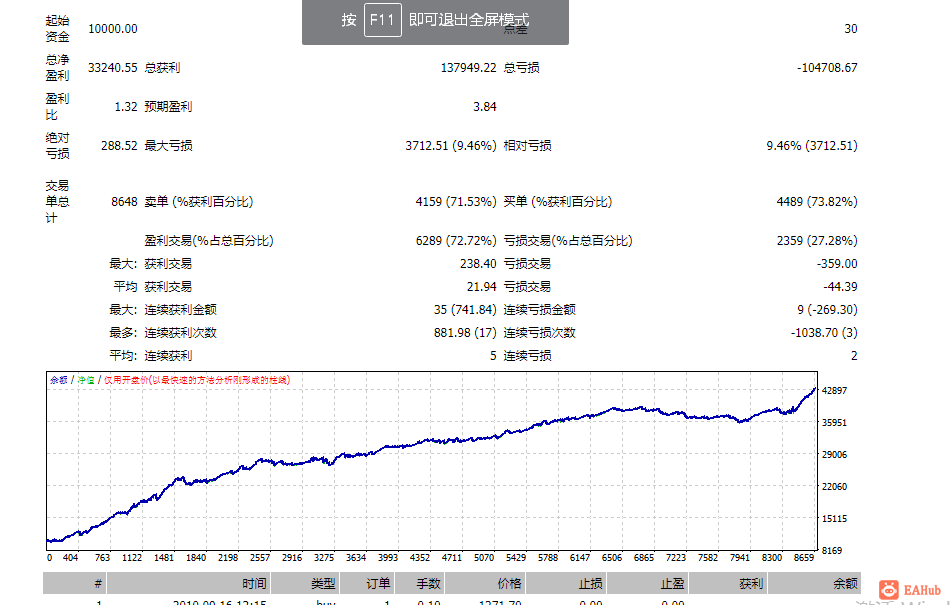Click the 连续获利次数 label
Image resolution: width=950 pixels, height=605 pixels.
tap(181, 332)
